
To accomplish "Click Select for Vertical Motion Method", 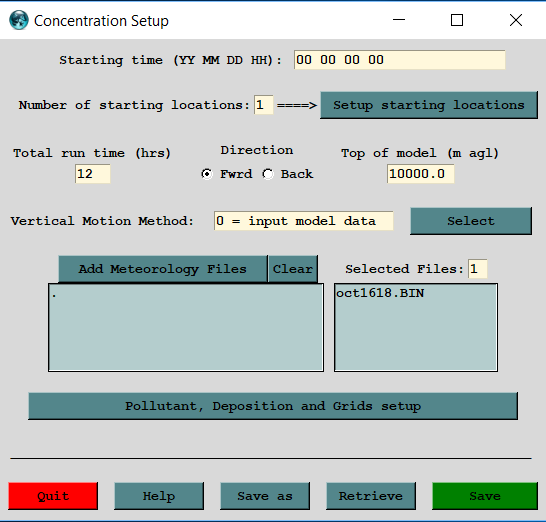I will 471,221.
